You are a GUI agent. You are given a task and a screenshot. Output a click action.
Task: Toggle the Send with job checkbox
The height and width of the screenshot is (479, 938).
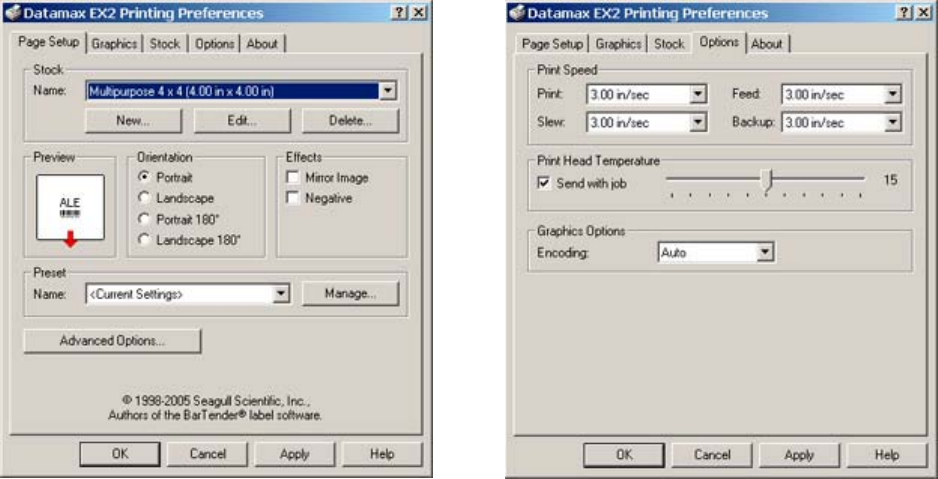[x=544, y=184]
